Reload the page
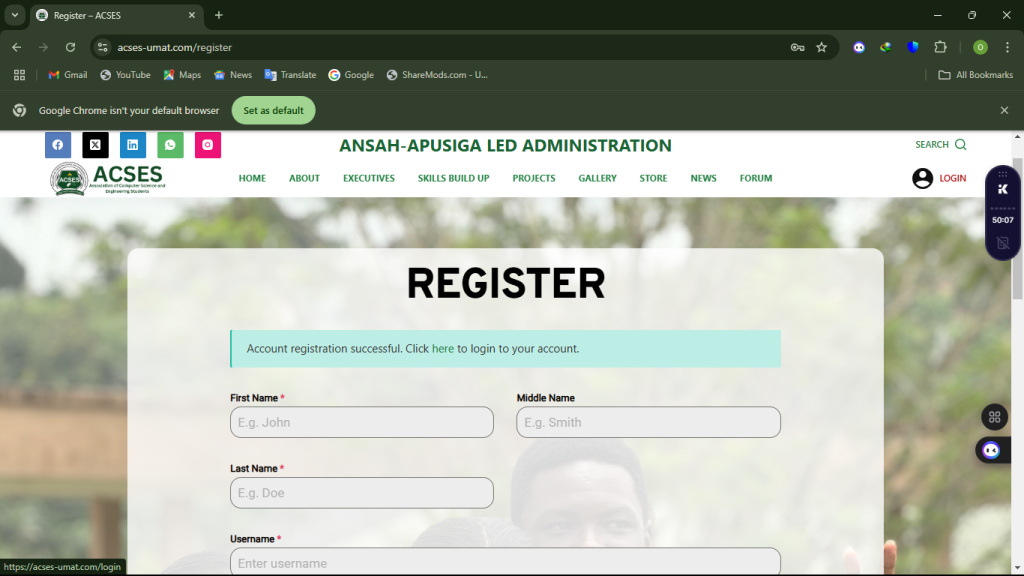The height and width of the screenshot is (576, 1024). click(71, 47)
